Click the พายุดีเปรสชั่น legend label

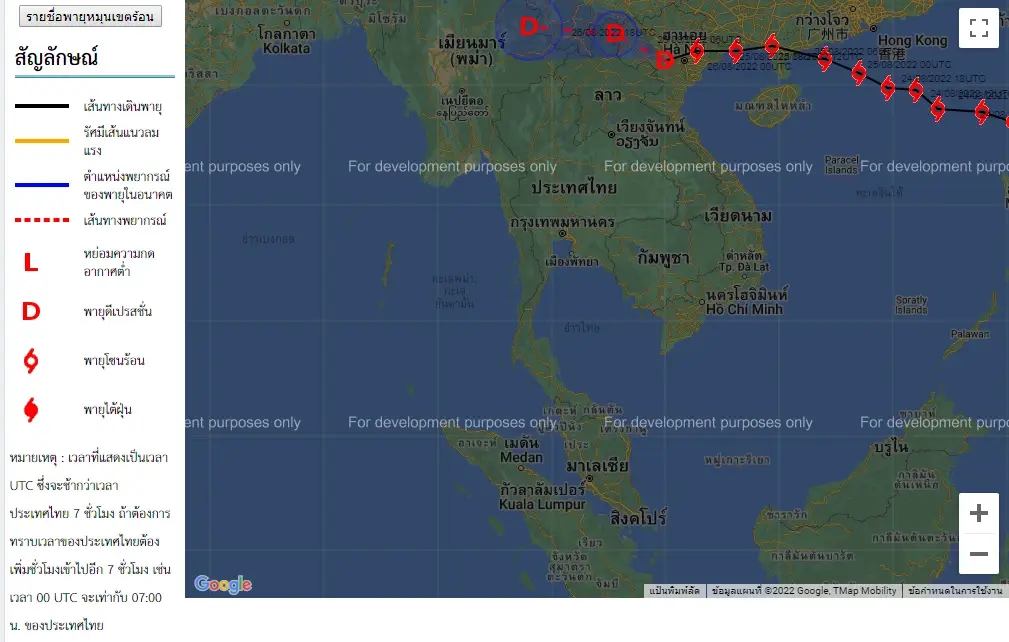point(118,311)
